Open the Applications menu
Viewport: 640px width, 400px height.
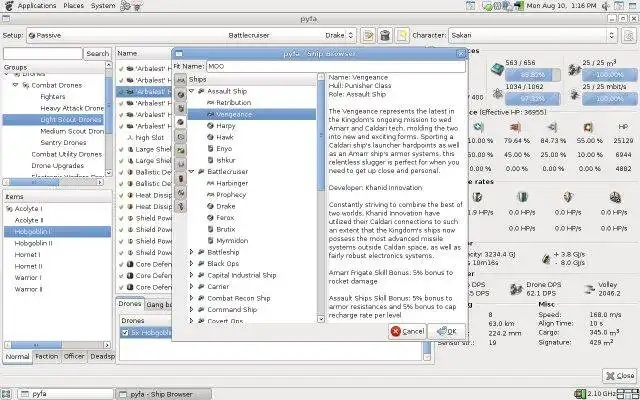tap(36, 6)
